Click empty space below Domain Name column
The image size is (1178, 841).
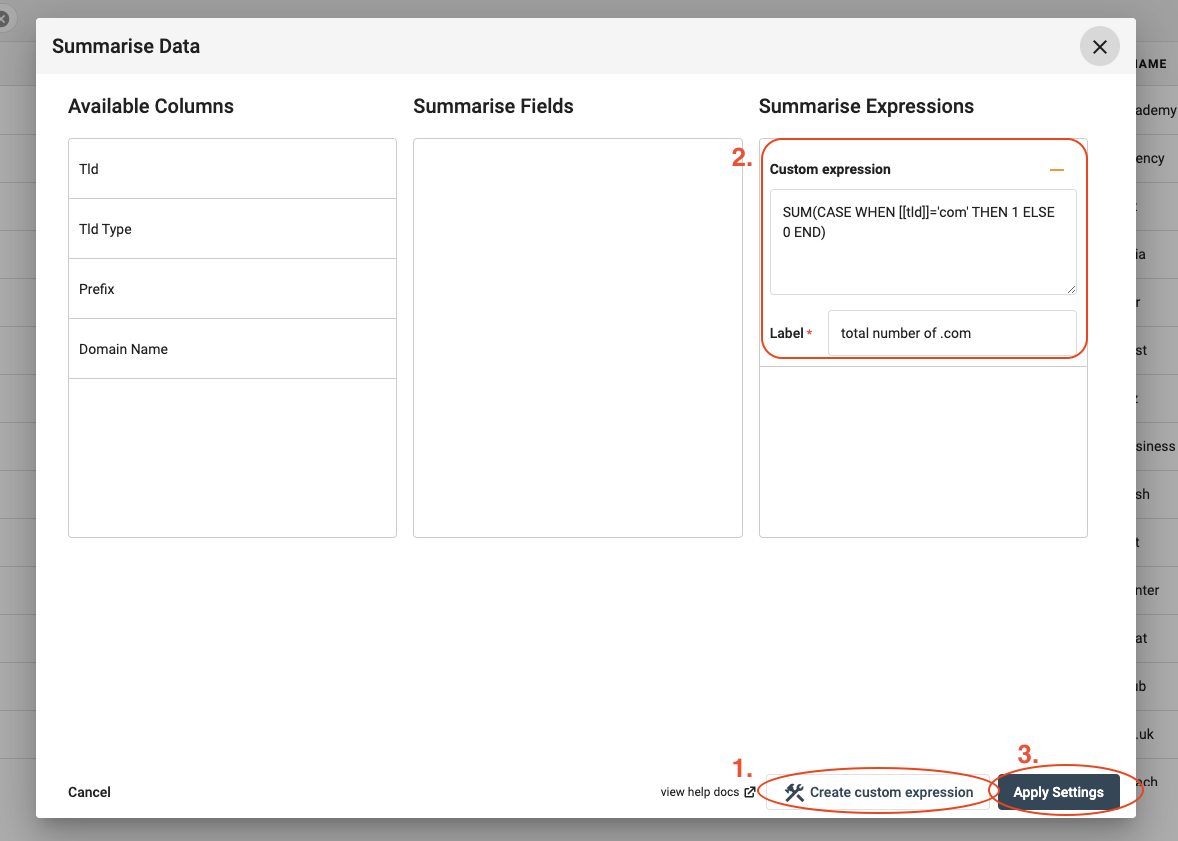coord(232,456)
